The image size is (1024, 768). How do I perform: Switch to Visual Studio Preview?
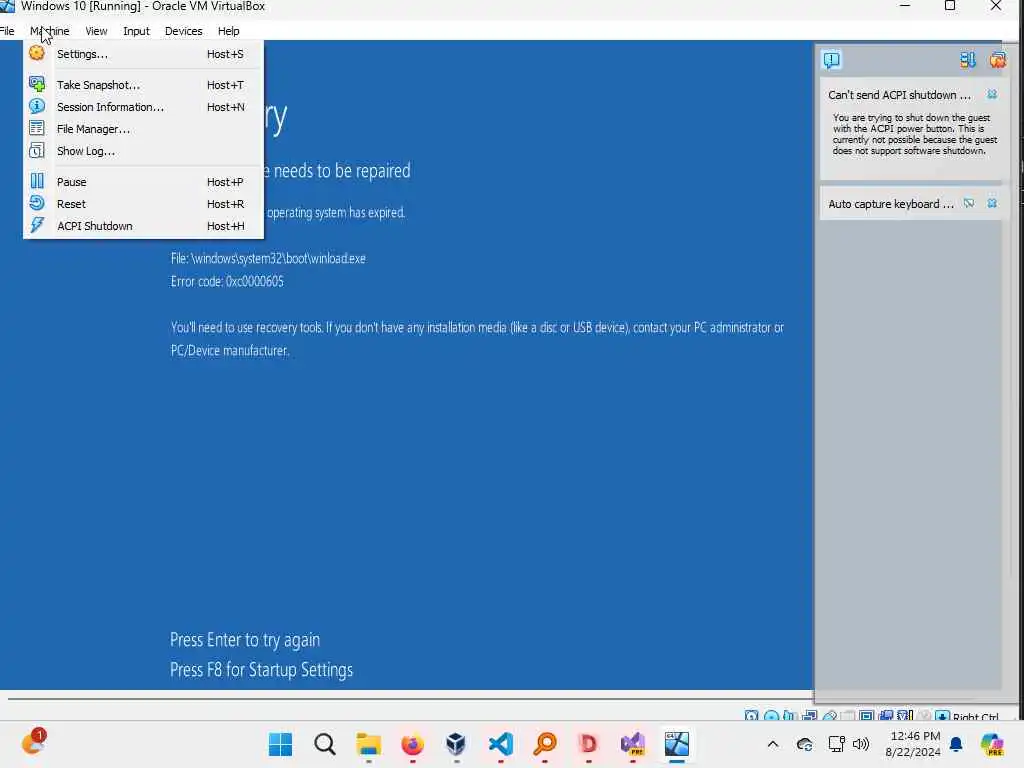click(x=632, y=744)
